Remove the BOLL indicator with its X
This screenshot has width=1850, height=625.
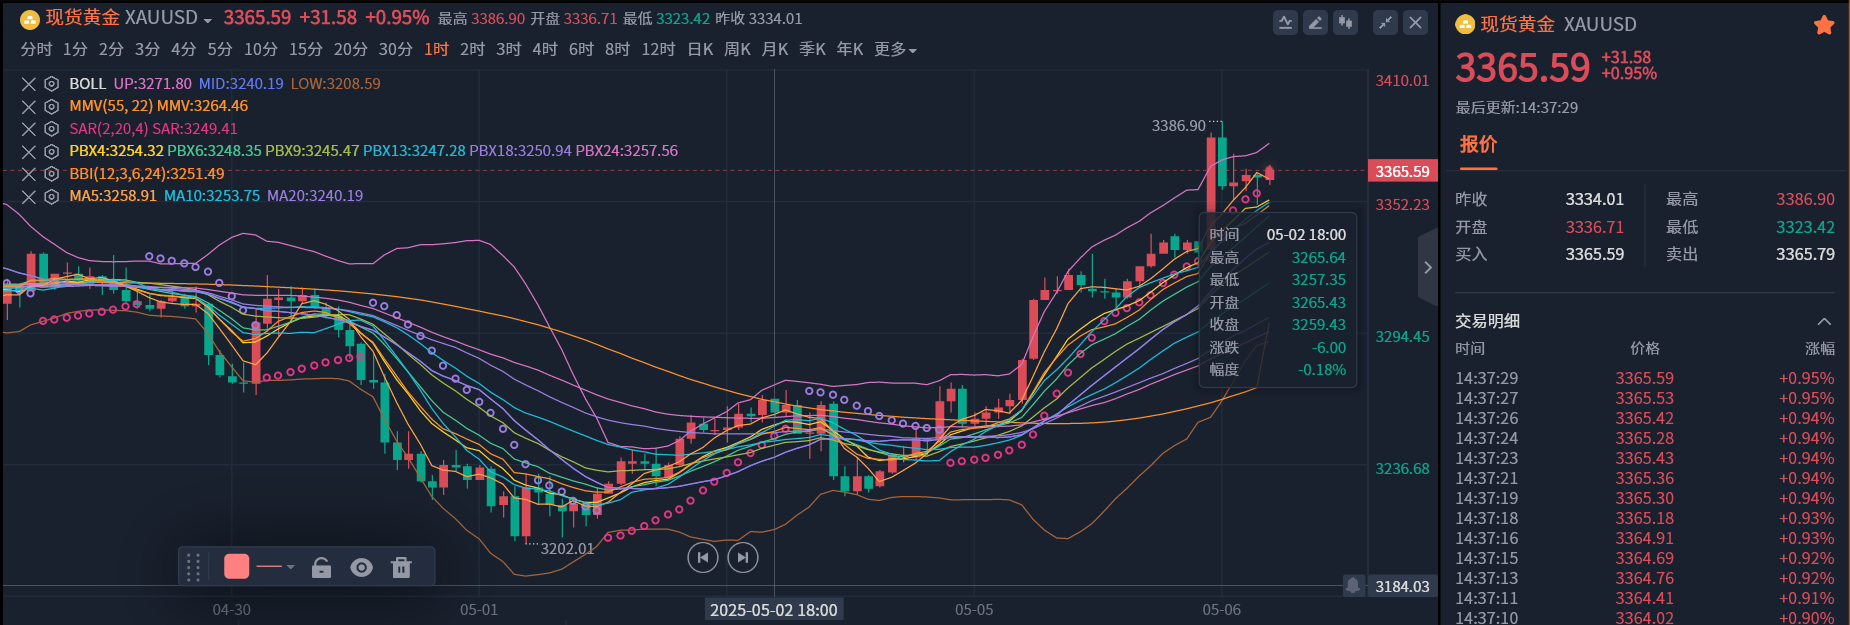(x=29, y=84)
